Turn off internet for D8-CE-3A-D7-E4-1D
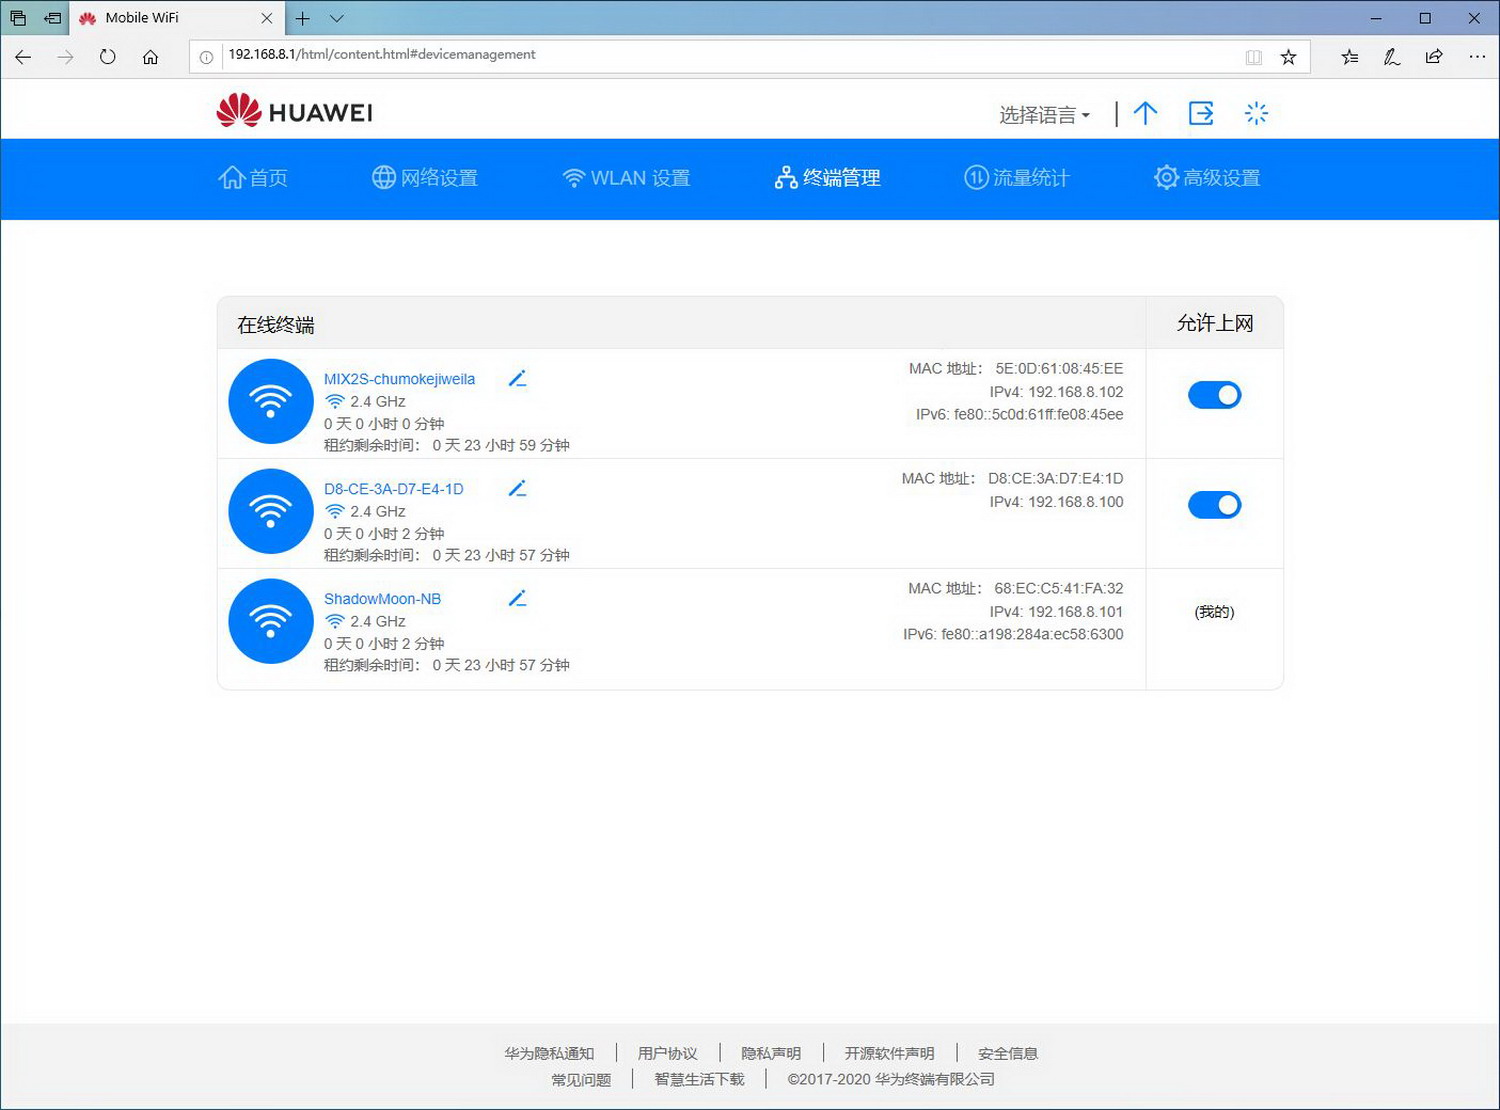This screenshot has width=1500, height=1110. click(1214, 504)
